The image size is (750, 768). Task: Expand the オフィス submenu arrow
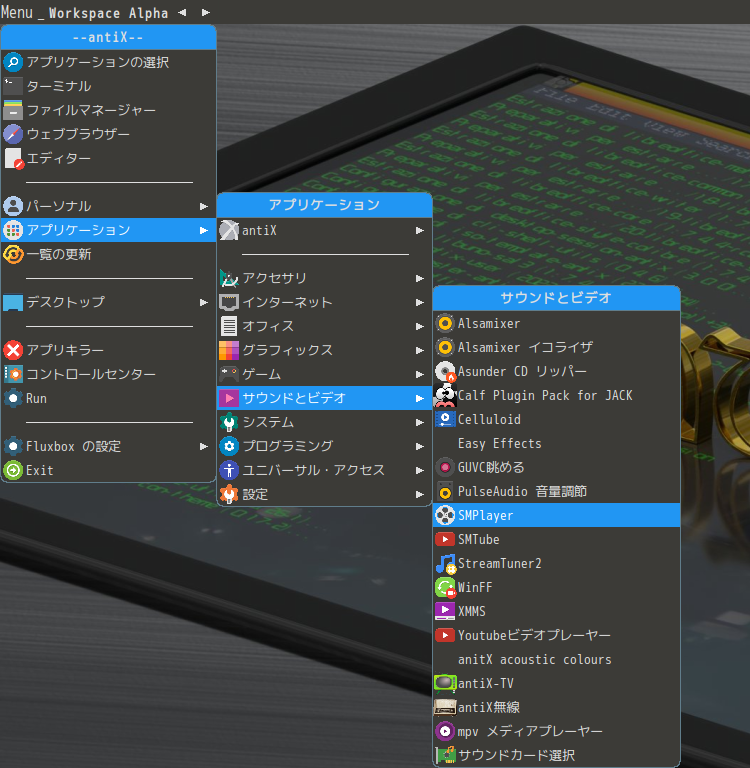pyautogui.click(x=420, y=326)
